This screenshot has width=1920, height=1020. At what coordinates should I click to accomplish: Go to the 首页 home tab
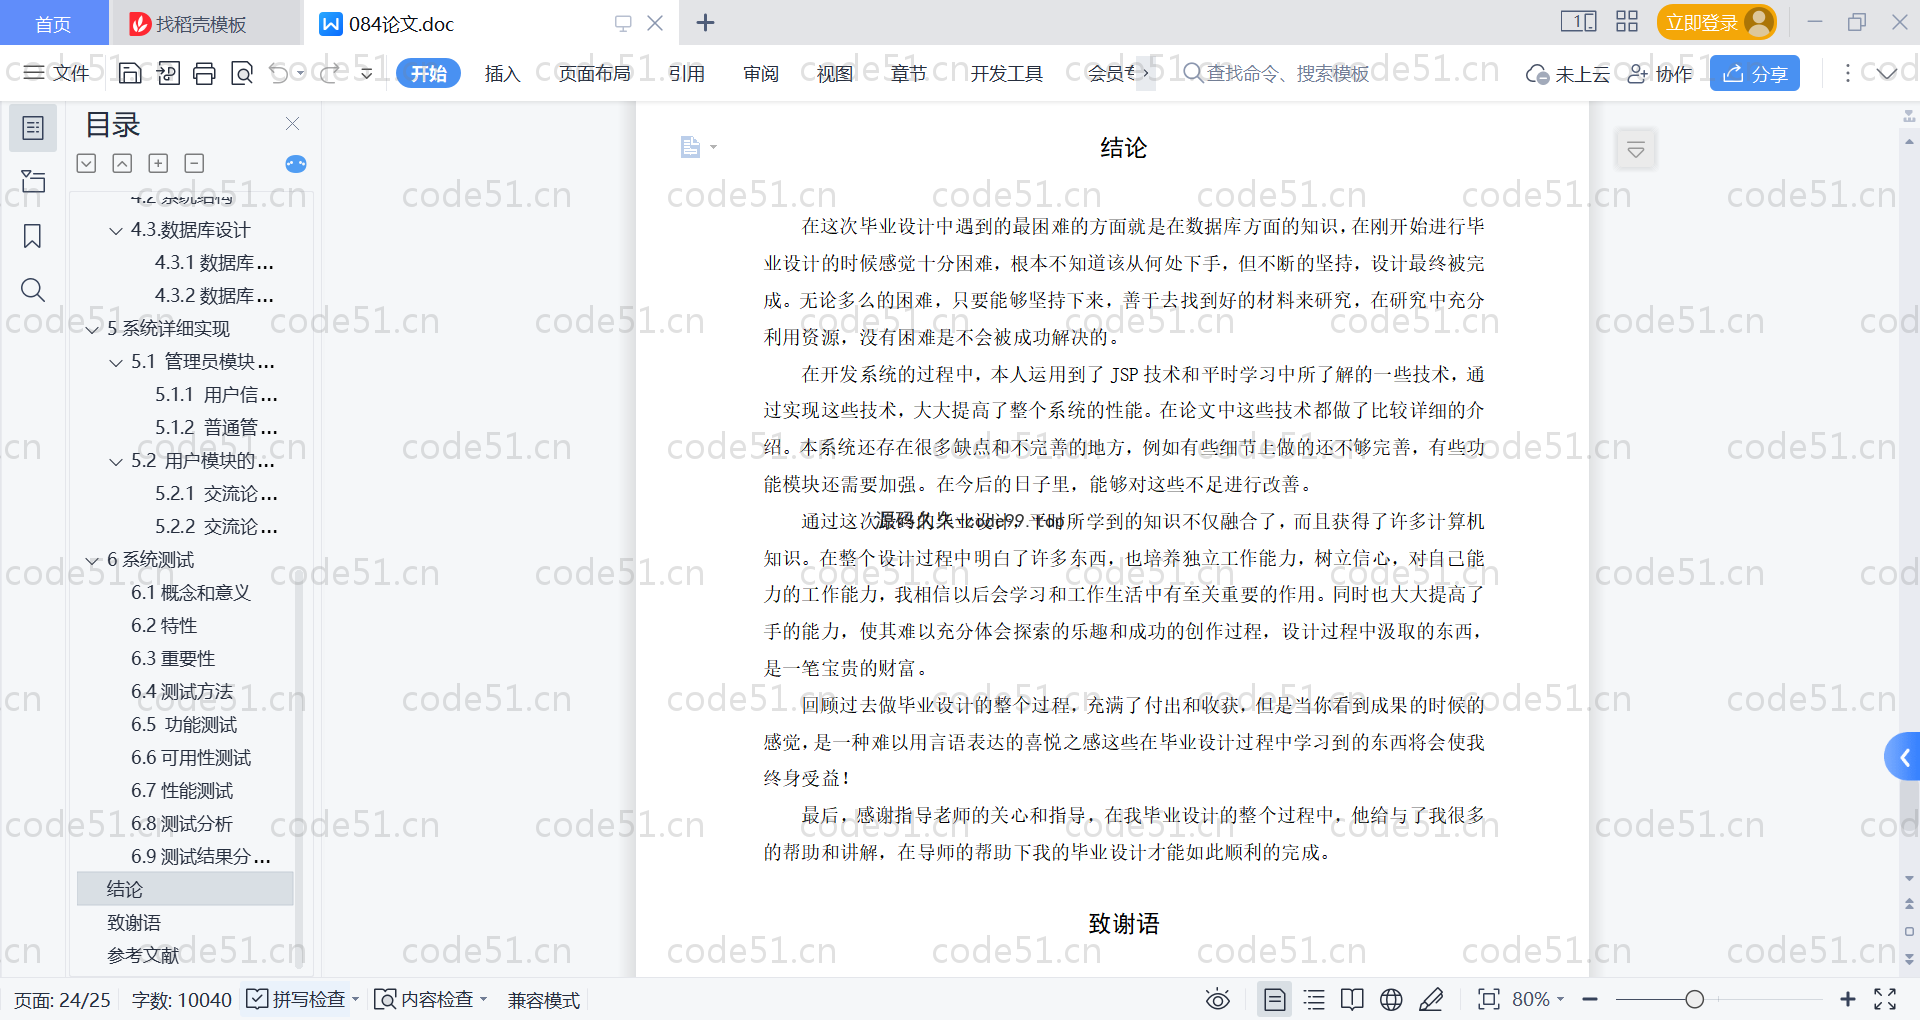54,23
